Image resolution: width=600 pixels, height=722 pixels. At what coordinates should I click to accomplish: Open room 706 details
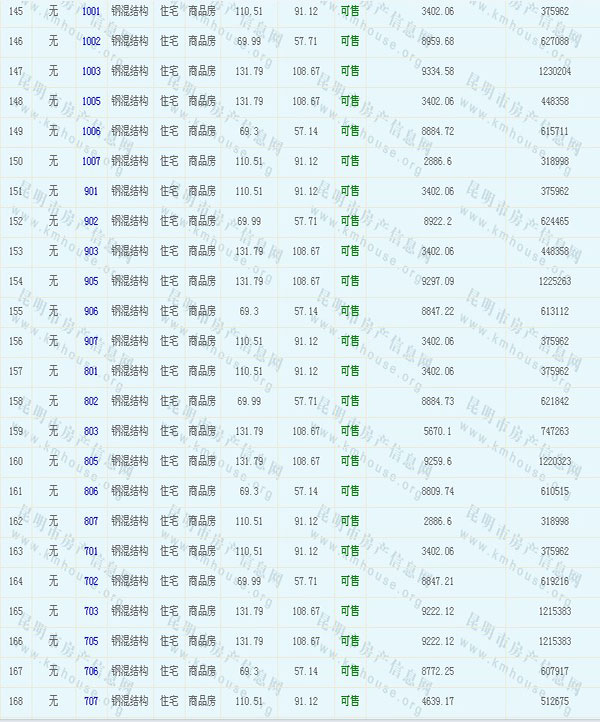tap(91, 671)
